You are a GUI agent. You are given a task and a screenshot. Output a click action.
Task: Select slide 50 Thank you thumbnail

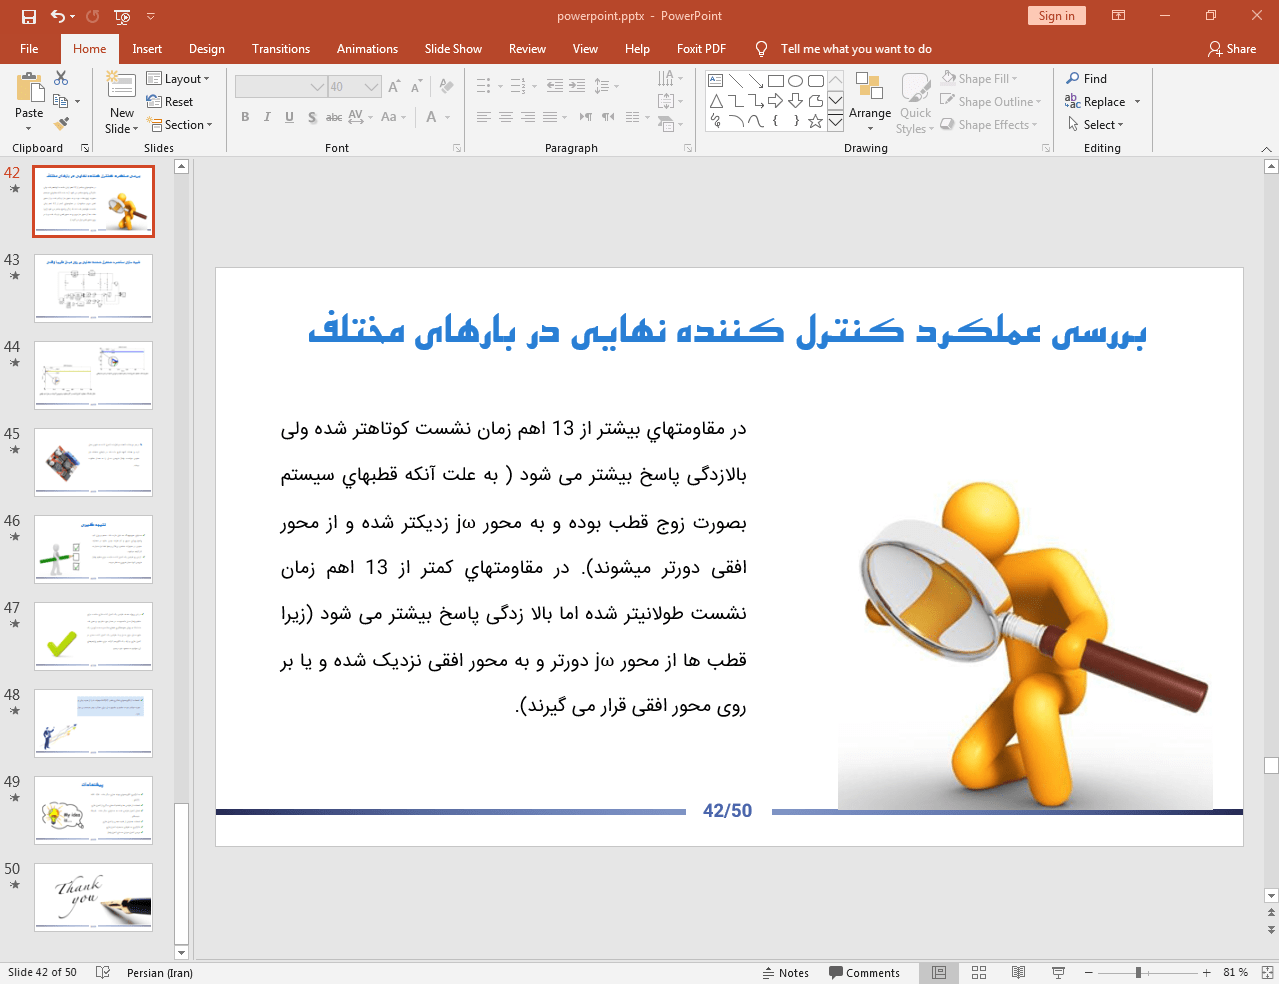coord(93,897)
